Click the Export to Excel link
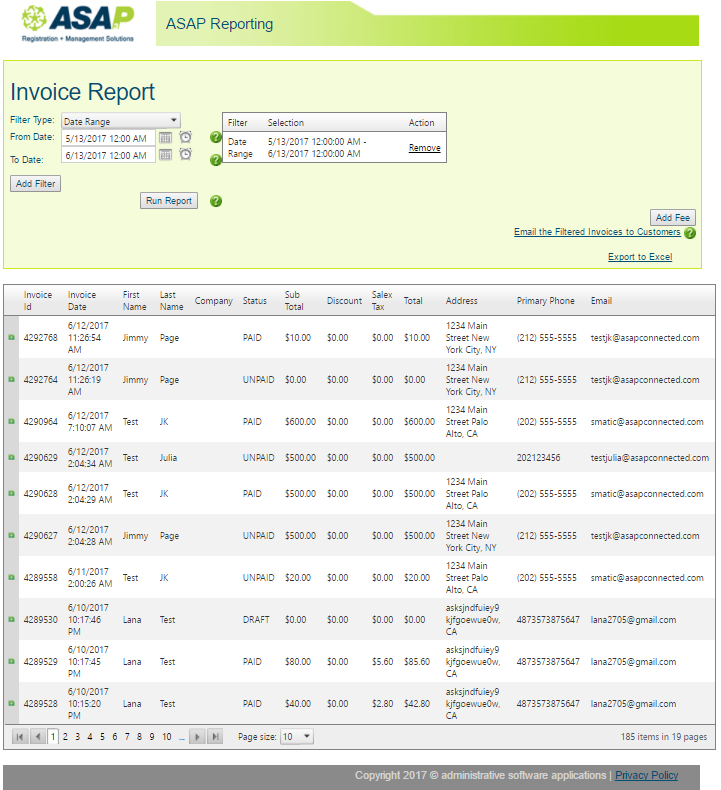The image size is (721, 790). pos(640,257)
